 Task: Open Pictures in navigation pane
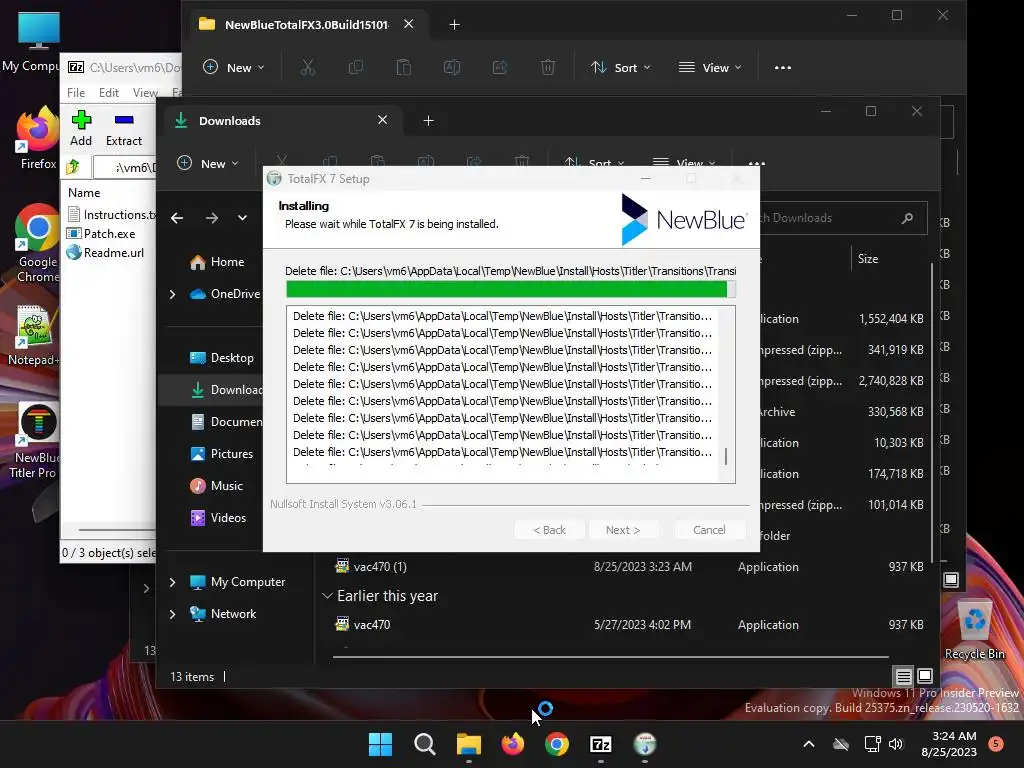pos(222,454)
